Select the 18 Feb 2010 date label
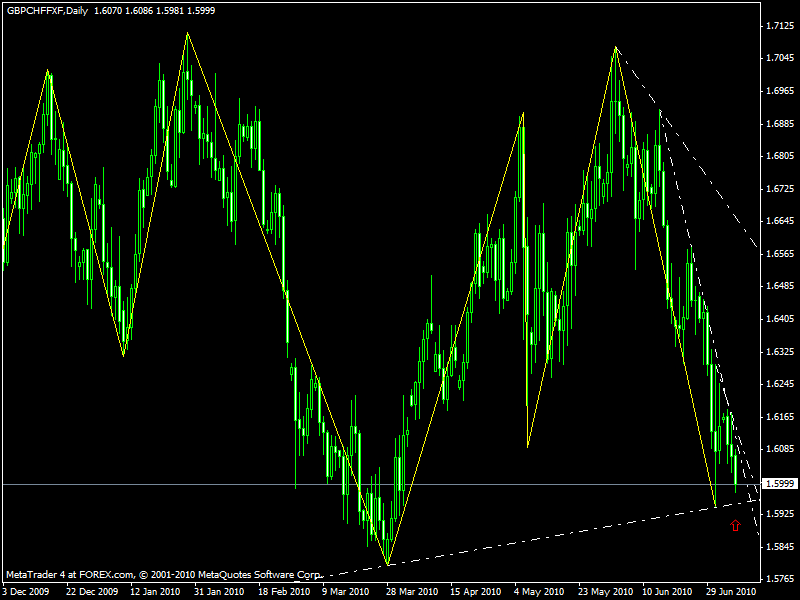Image resolution: width=800 pixels, height=600 pixels. click(x=280, y=591)
